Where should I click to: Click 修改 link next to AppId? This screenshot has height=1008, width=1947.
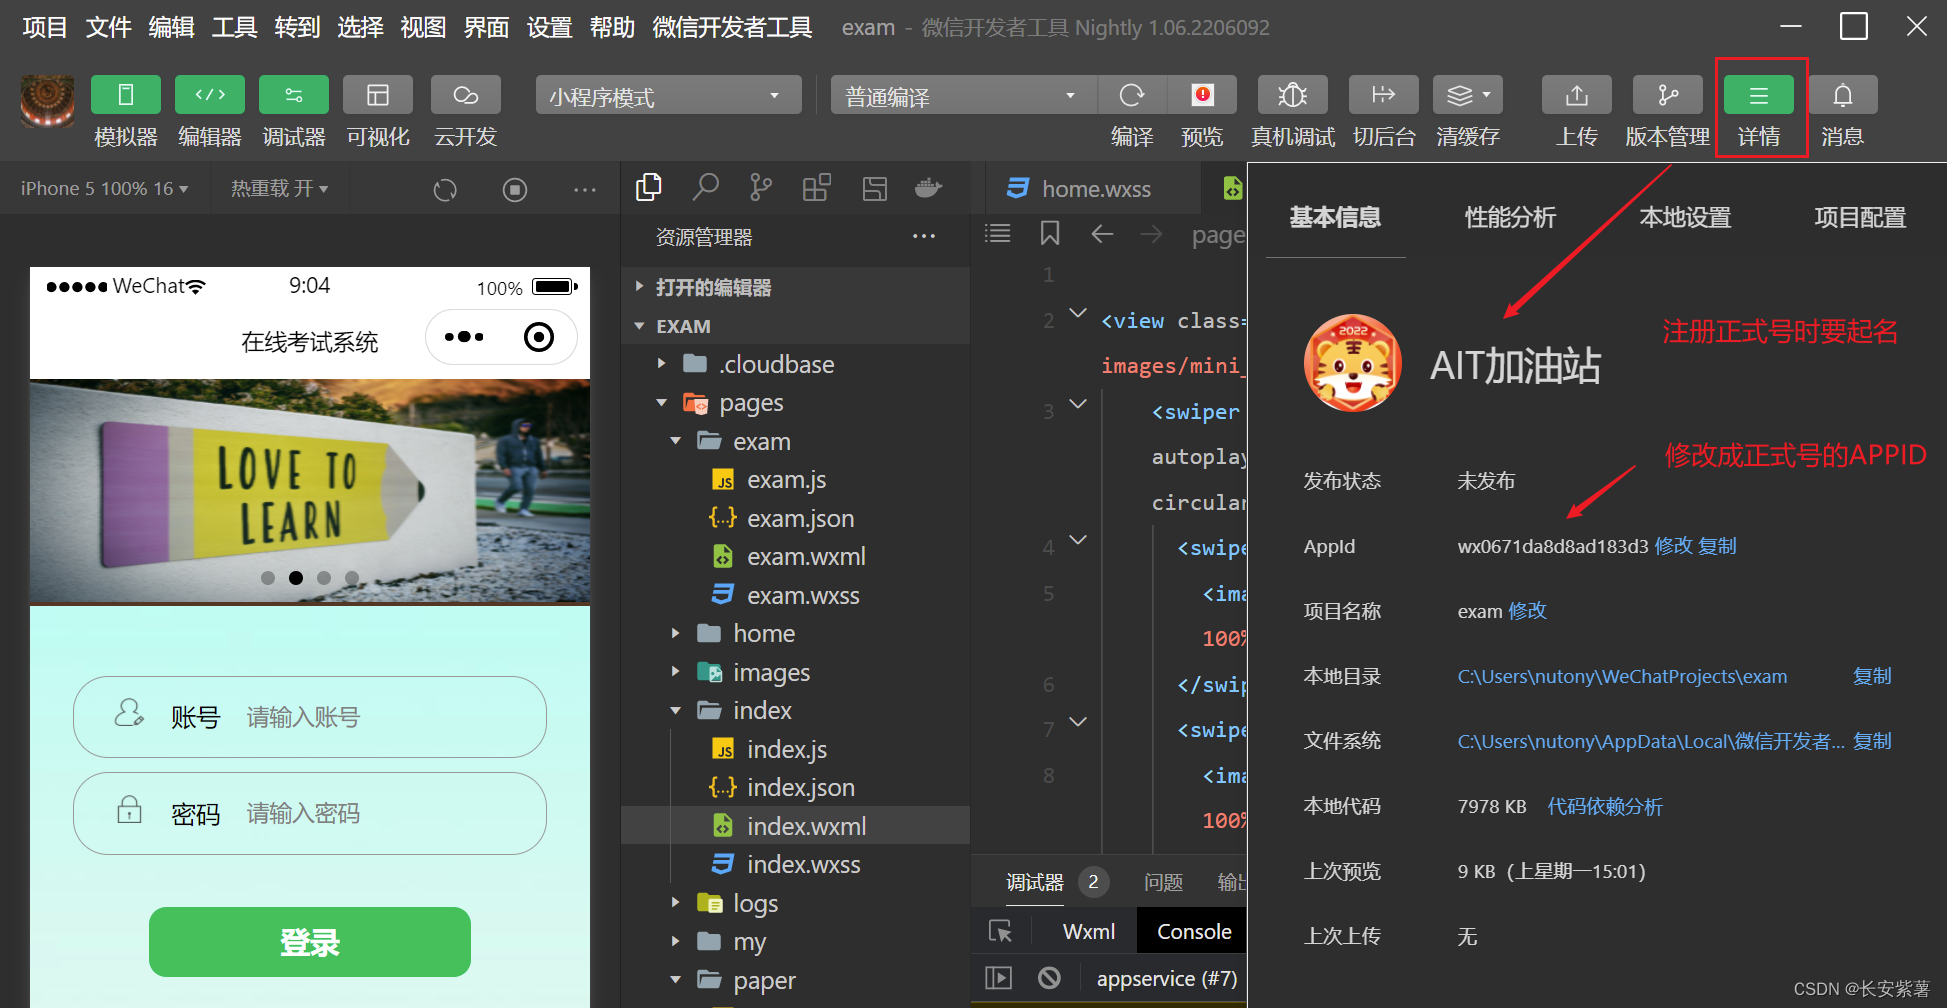[x=1673, y=546]
